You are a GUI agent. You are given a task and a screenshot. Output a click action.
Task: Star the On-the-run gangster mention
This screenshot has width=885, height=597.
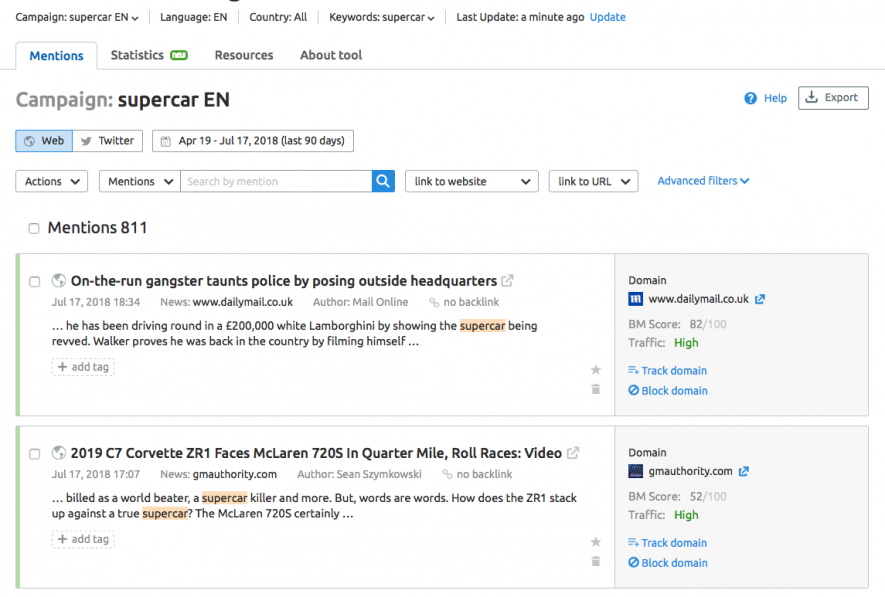coord(595,370)
